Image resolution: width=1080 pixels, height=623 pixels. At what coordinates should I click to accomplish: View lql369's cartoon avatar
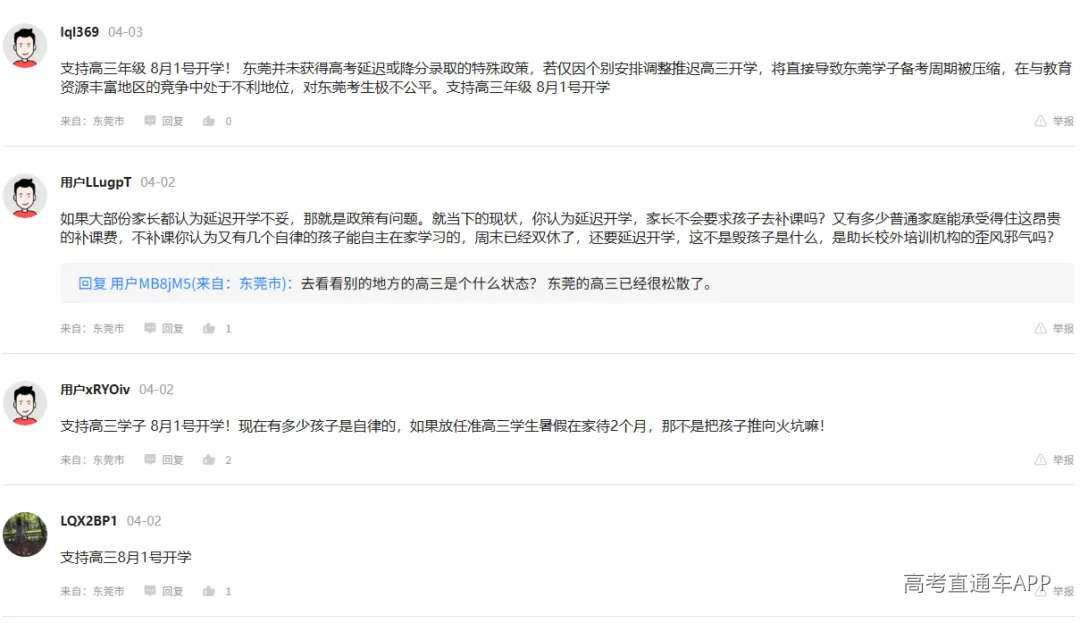click(x=25, y=46)
